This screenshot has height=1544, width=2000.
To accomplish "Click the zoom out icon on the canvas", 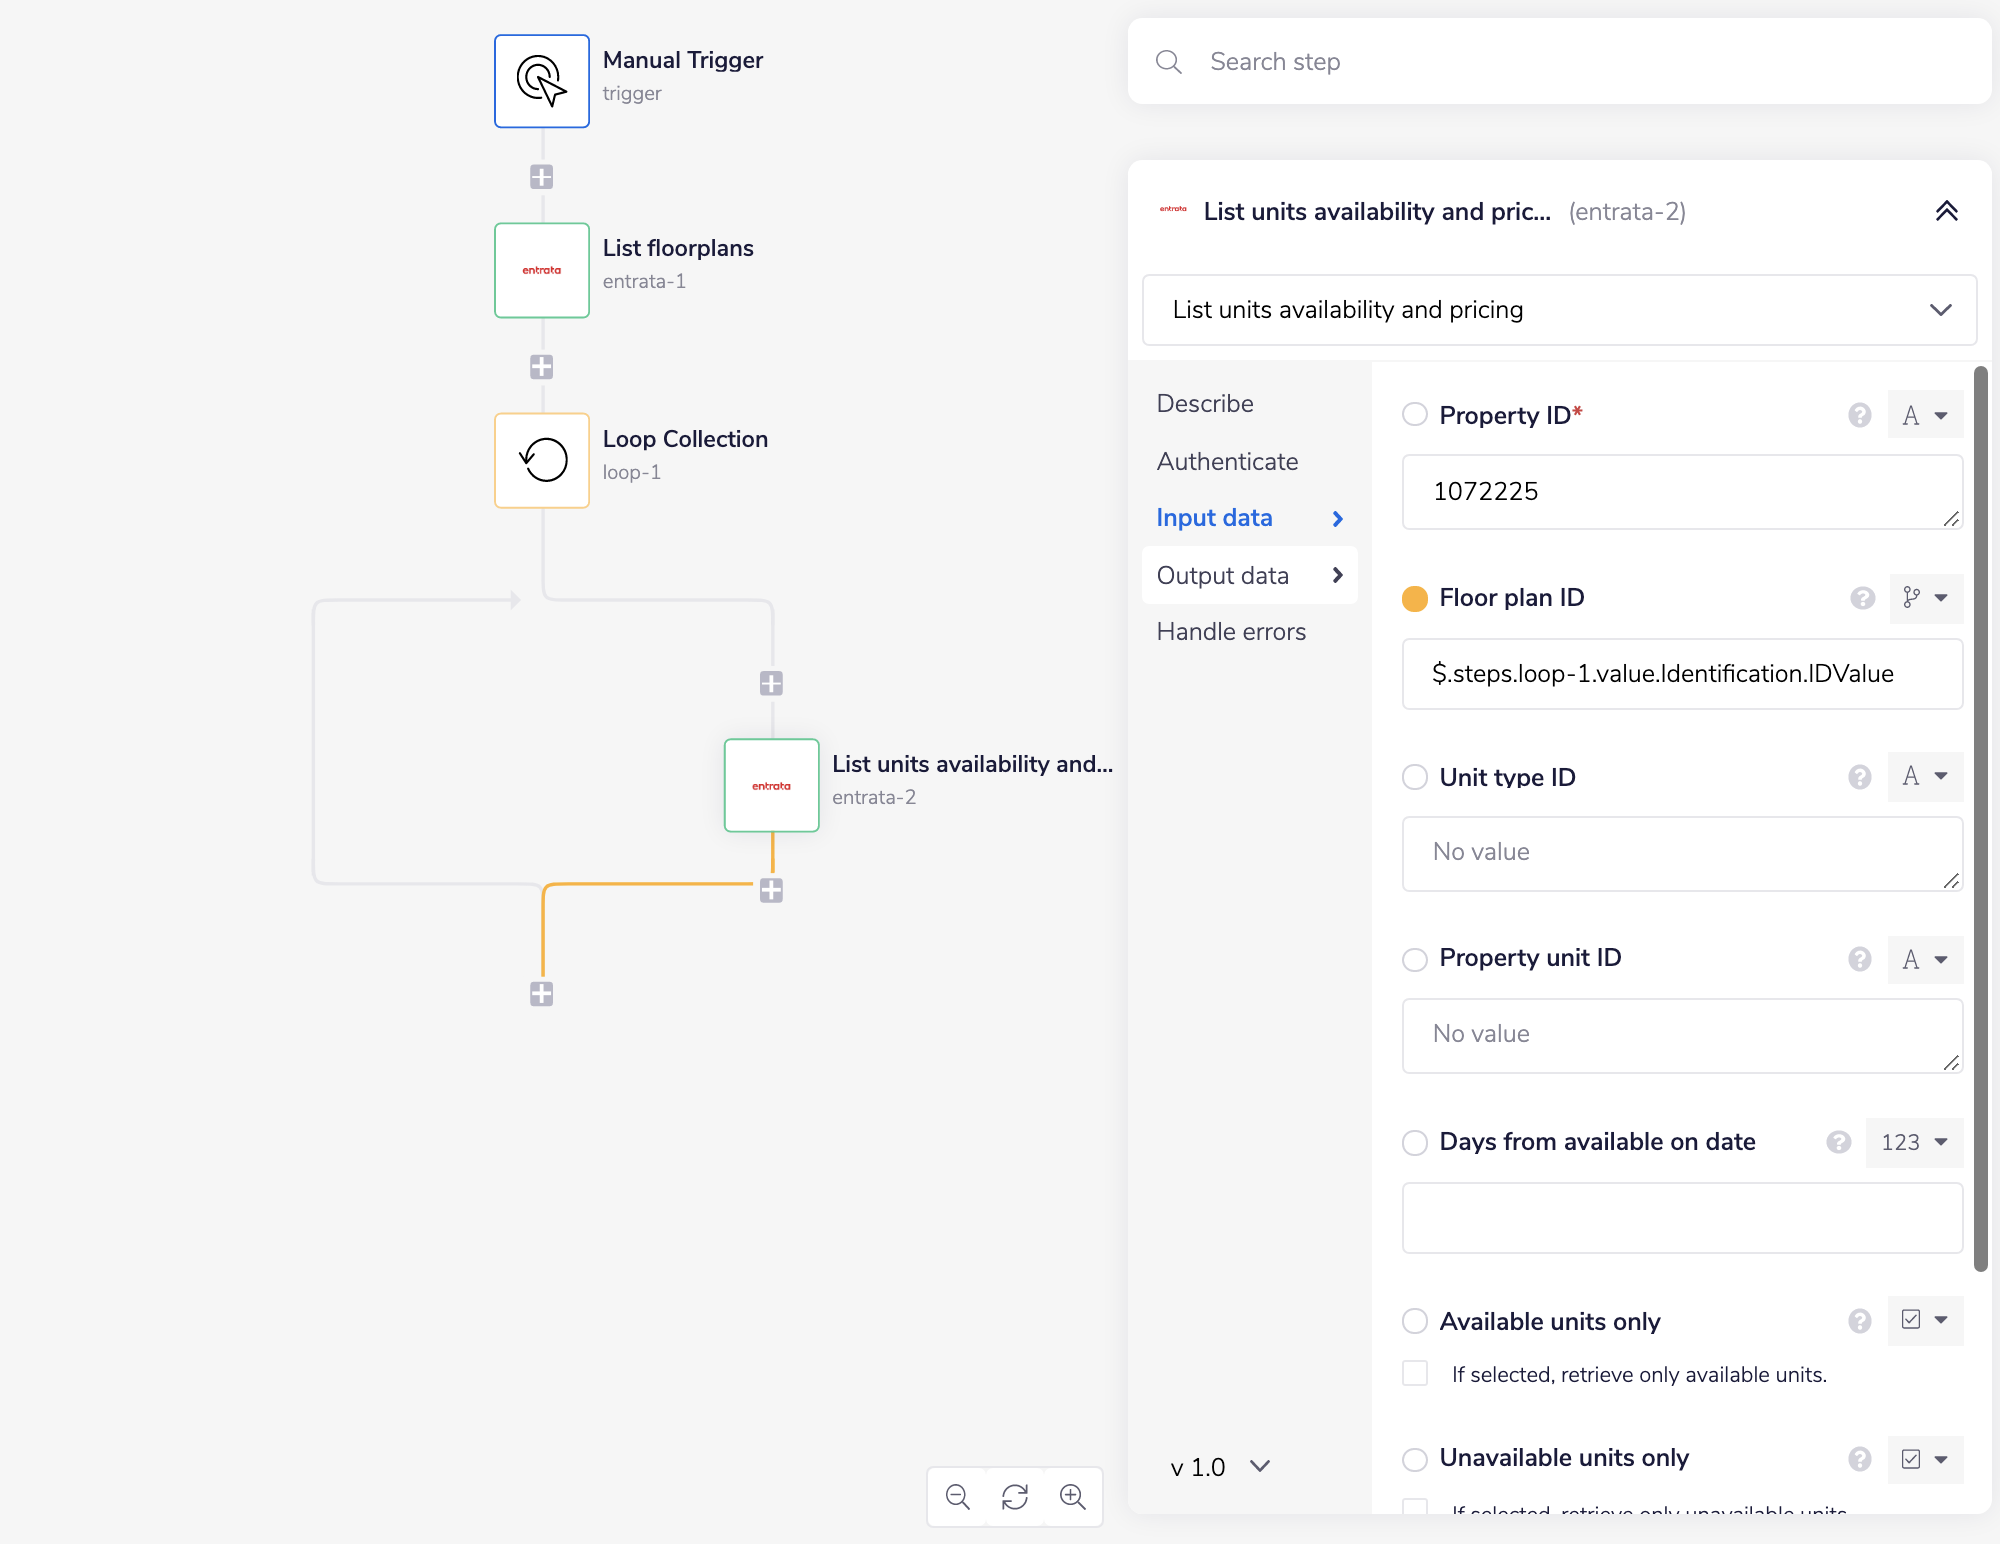I will pos(956,1497).
